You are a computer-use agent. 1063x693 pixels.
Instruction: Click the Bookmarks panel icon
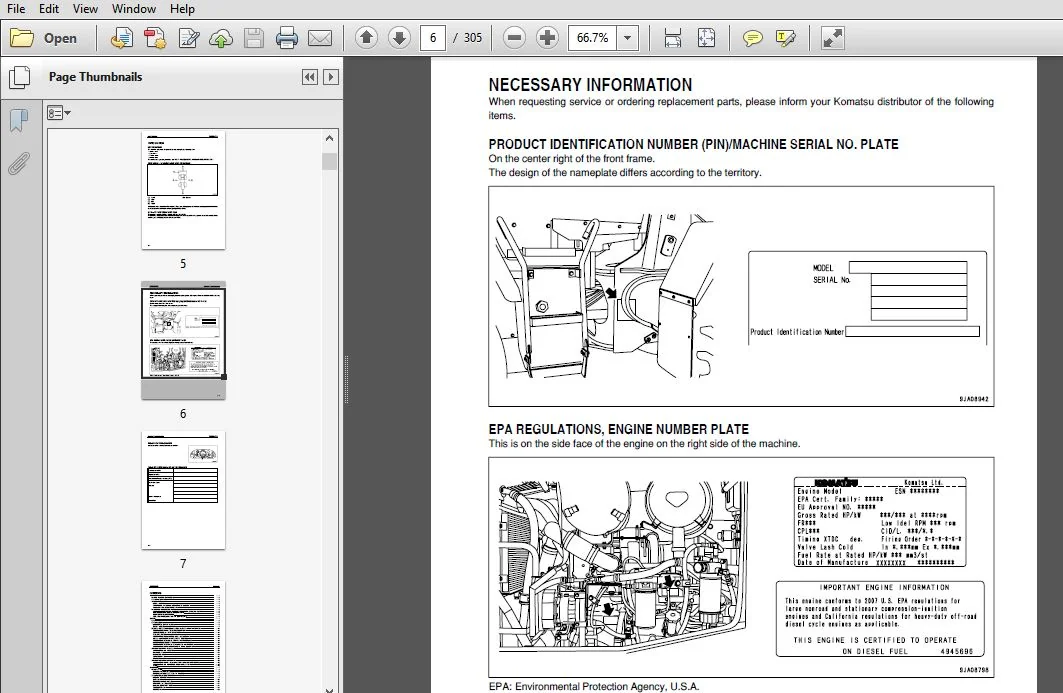pyautogui.click(x=19, y=121)
